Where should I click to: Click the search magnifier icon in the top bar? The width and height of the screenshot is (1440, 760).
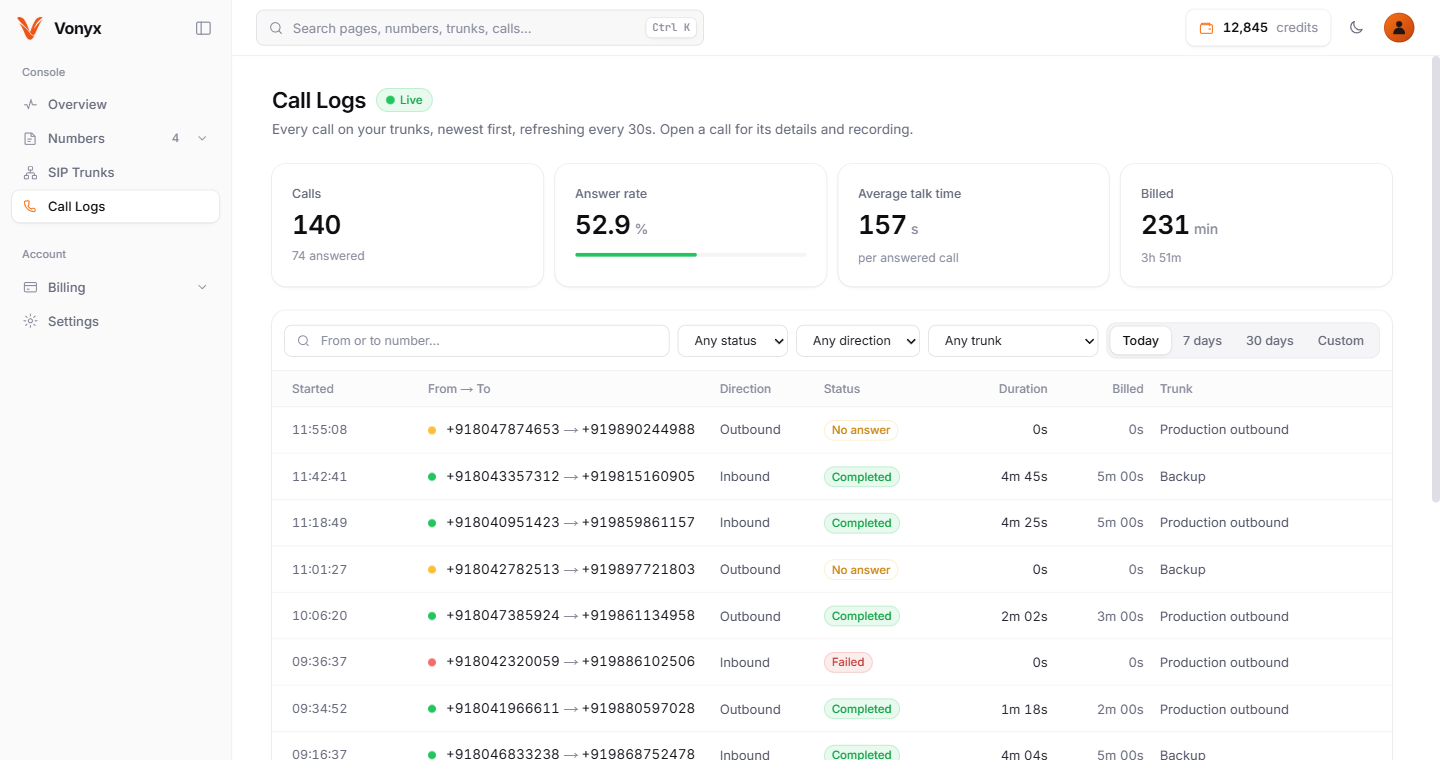click(x=276, y=28)
